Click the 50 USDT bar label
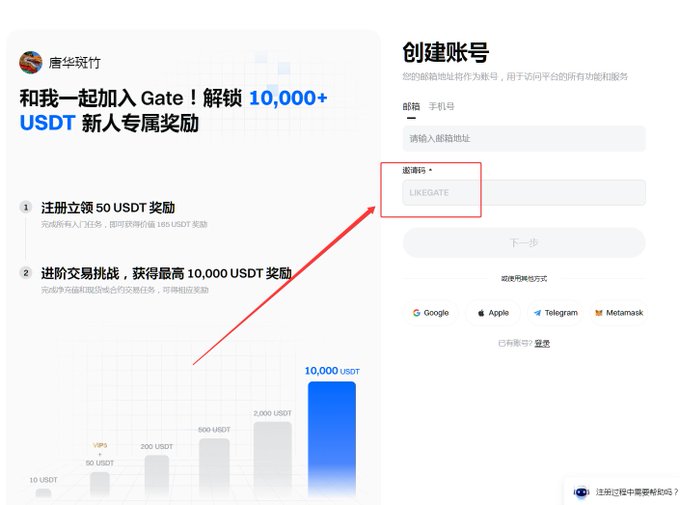 100,463
